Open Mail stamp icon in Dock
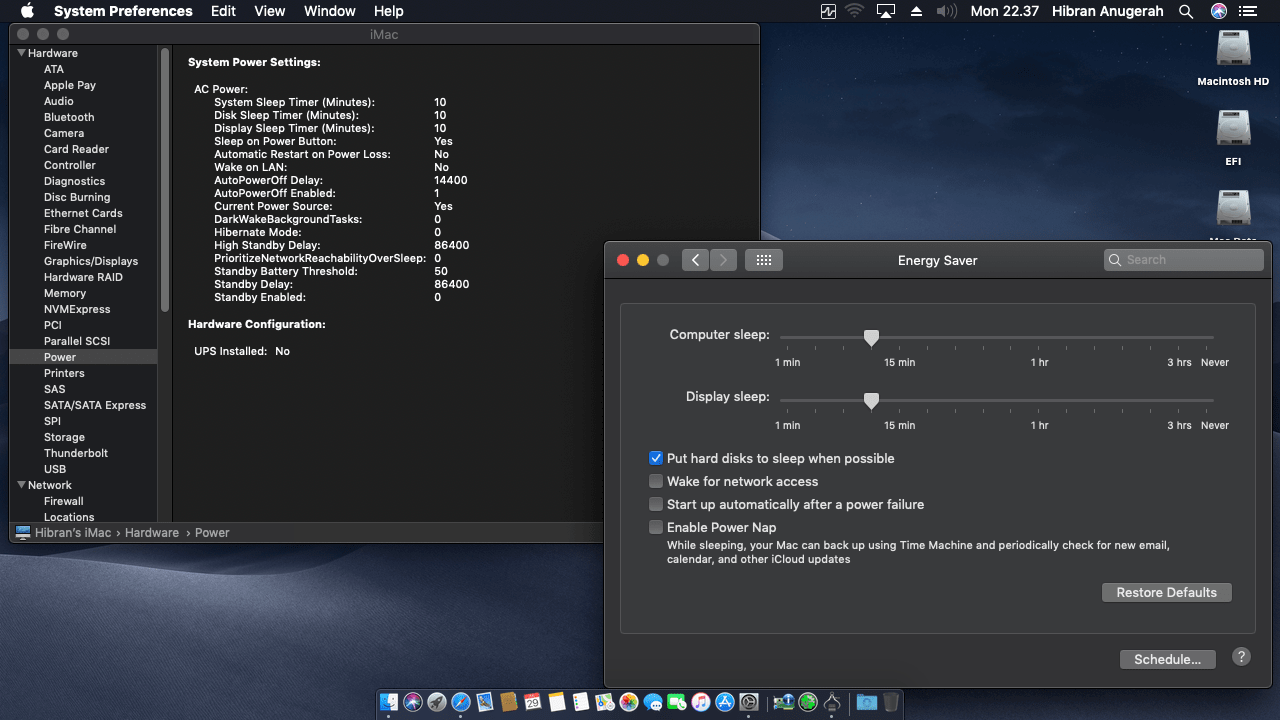Viewport: 1280px width, 720px height. [485, 703]
